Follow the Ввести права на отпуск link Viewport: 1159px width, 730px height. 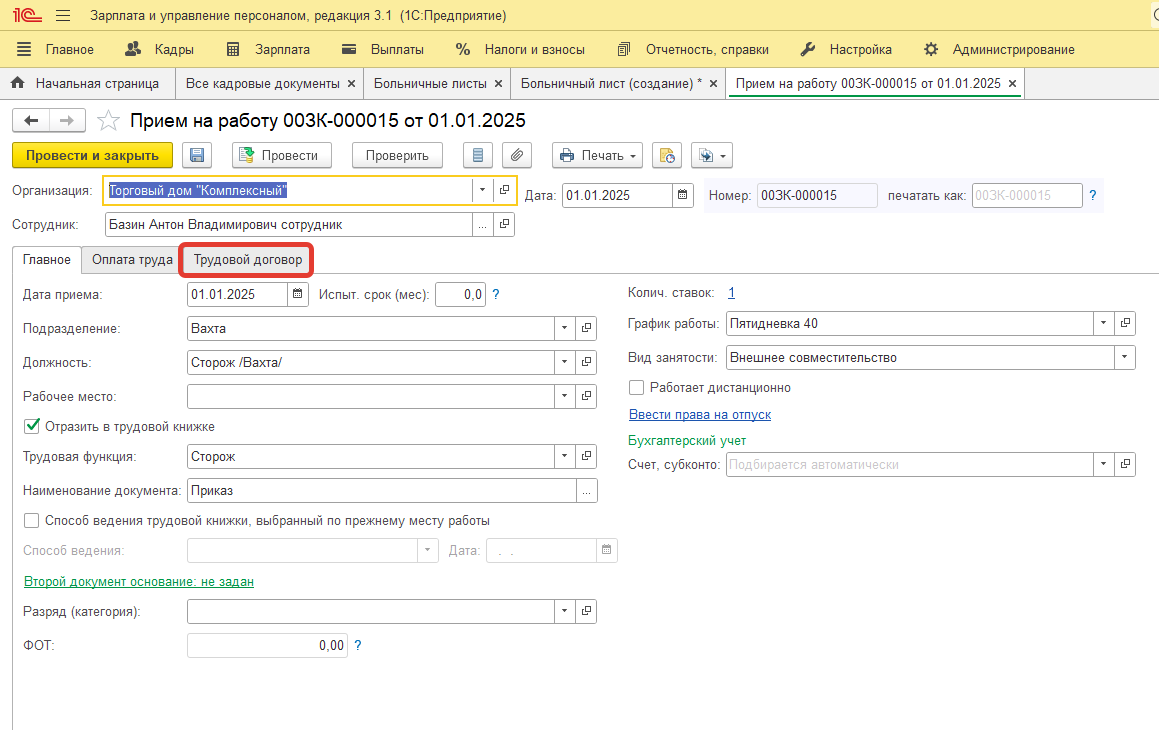(x=699, y=414)
